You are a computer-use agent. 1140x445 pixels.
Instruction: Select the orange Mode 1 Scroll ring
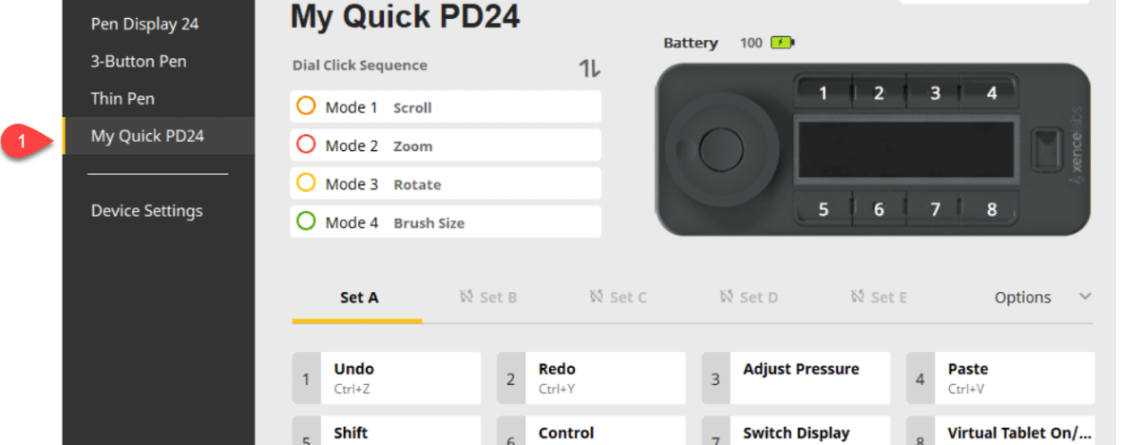coord(306,107)
